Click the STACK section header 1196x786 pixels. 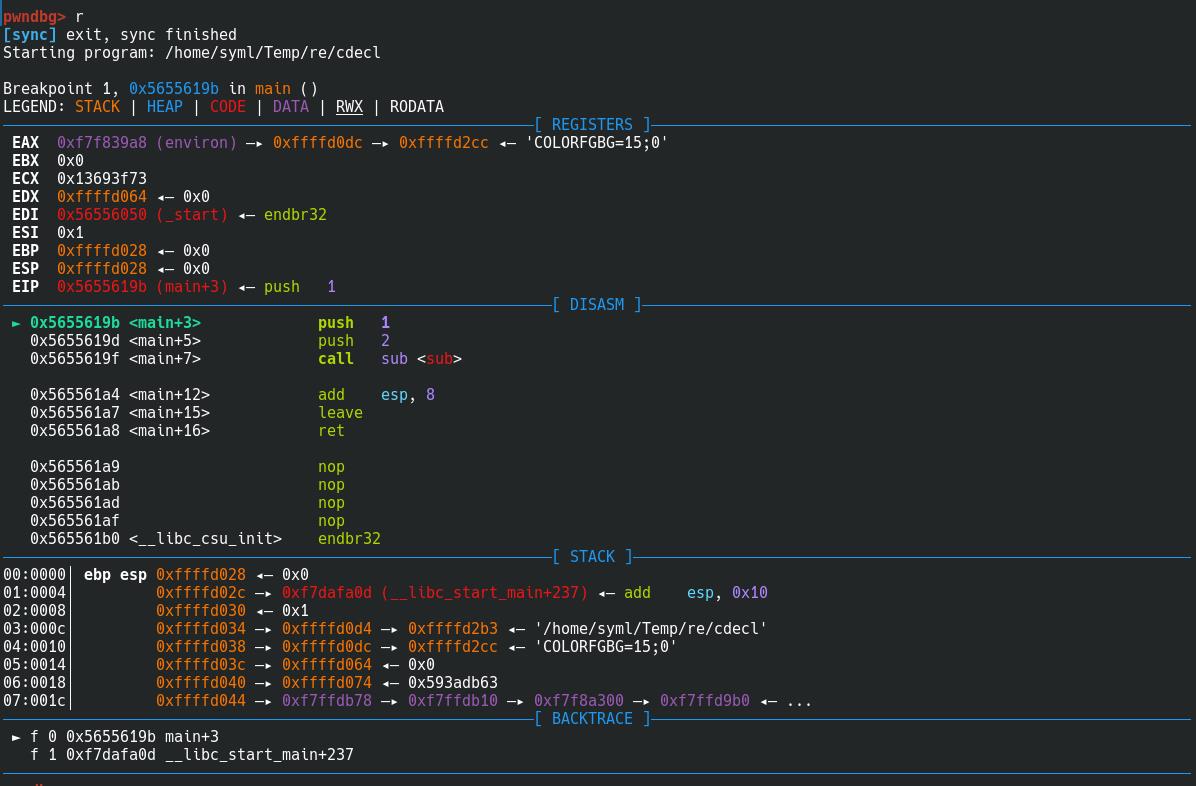tap(592, 557)
